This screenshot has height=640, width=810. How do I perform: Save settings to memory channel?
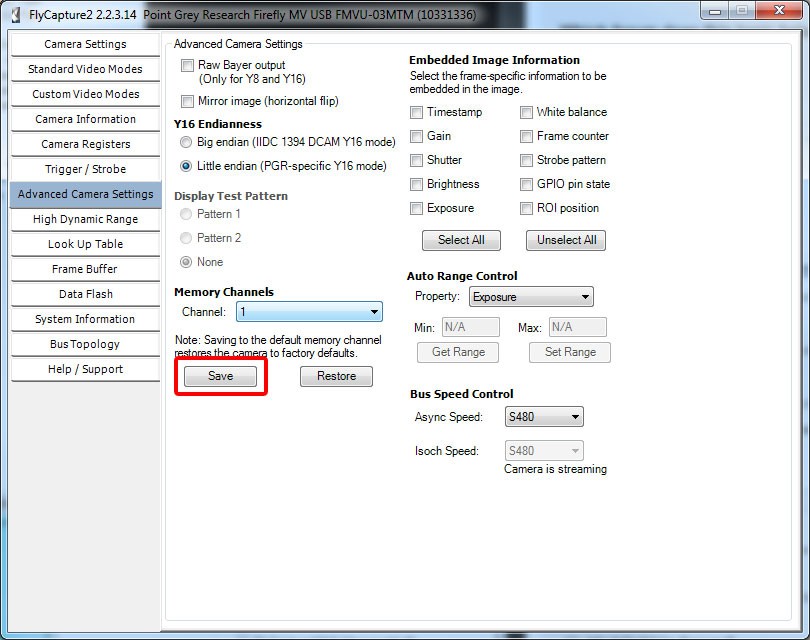(x=221, y=376)
